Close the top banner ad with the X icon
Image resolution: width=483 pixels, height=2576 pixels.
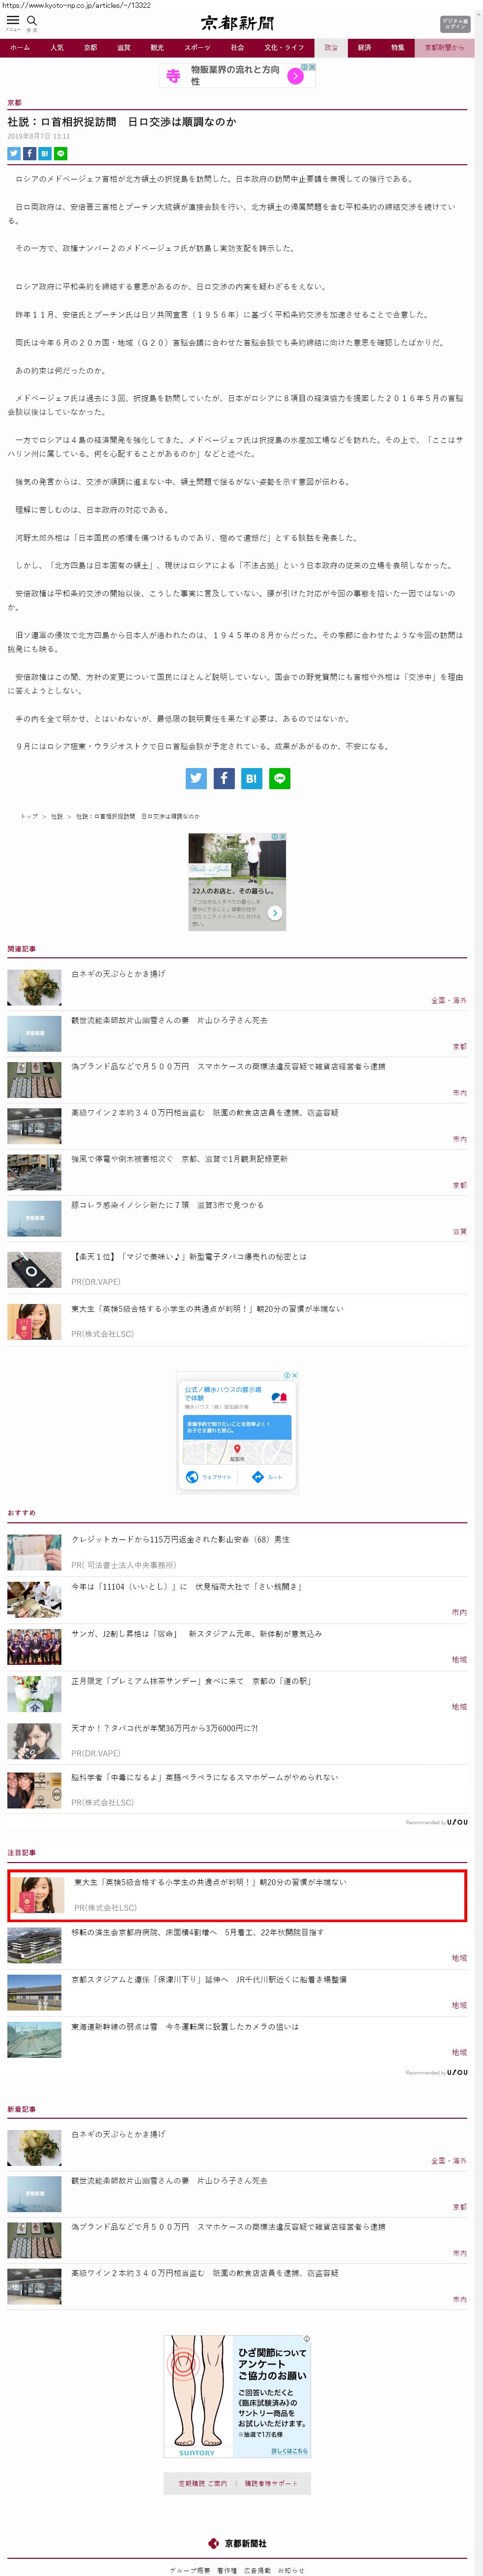coord(312,67)
